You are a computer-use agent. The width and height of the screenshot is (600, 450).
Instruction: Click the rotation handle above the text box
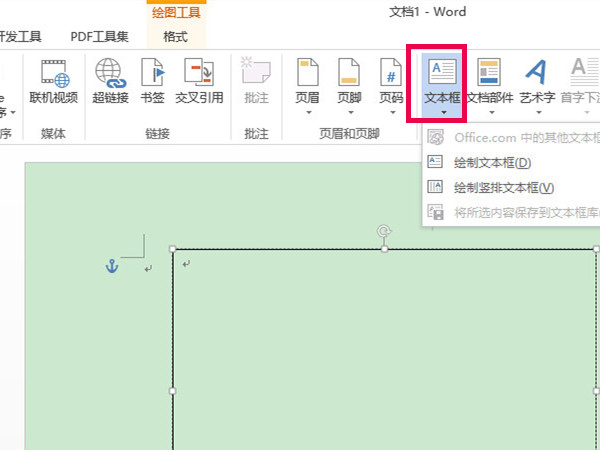(384, 231)
